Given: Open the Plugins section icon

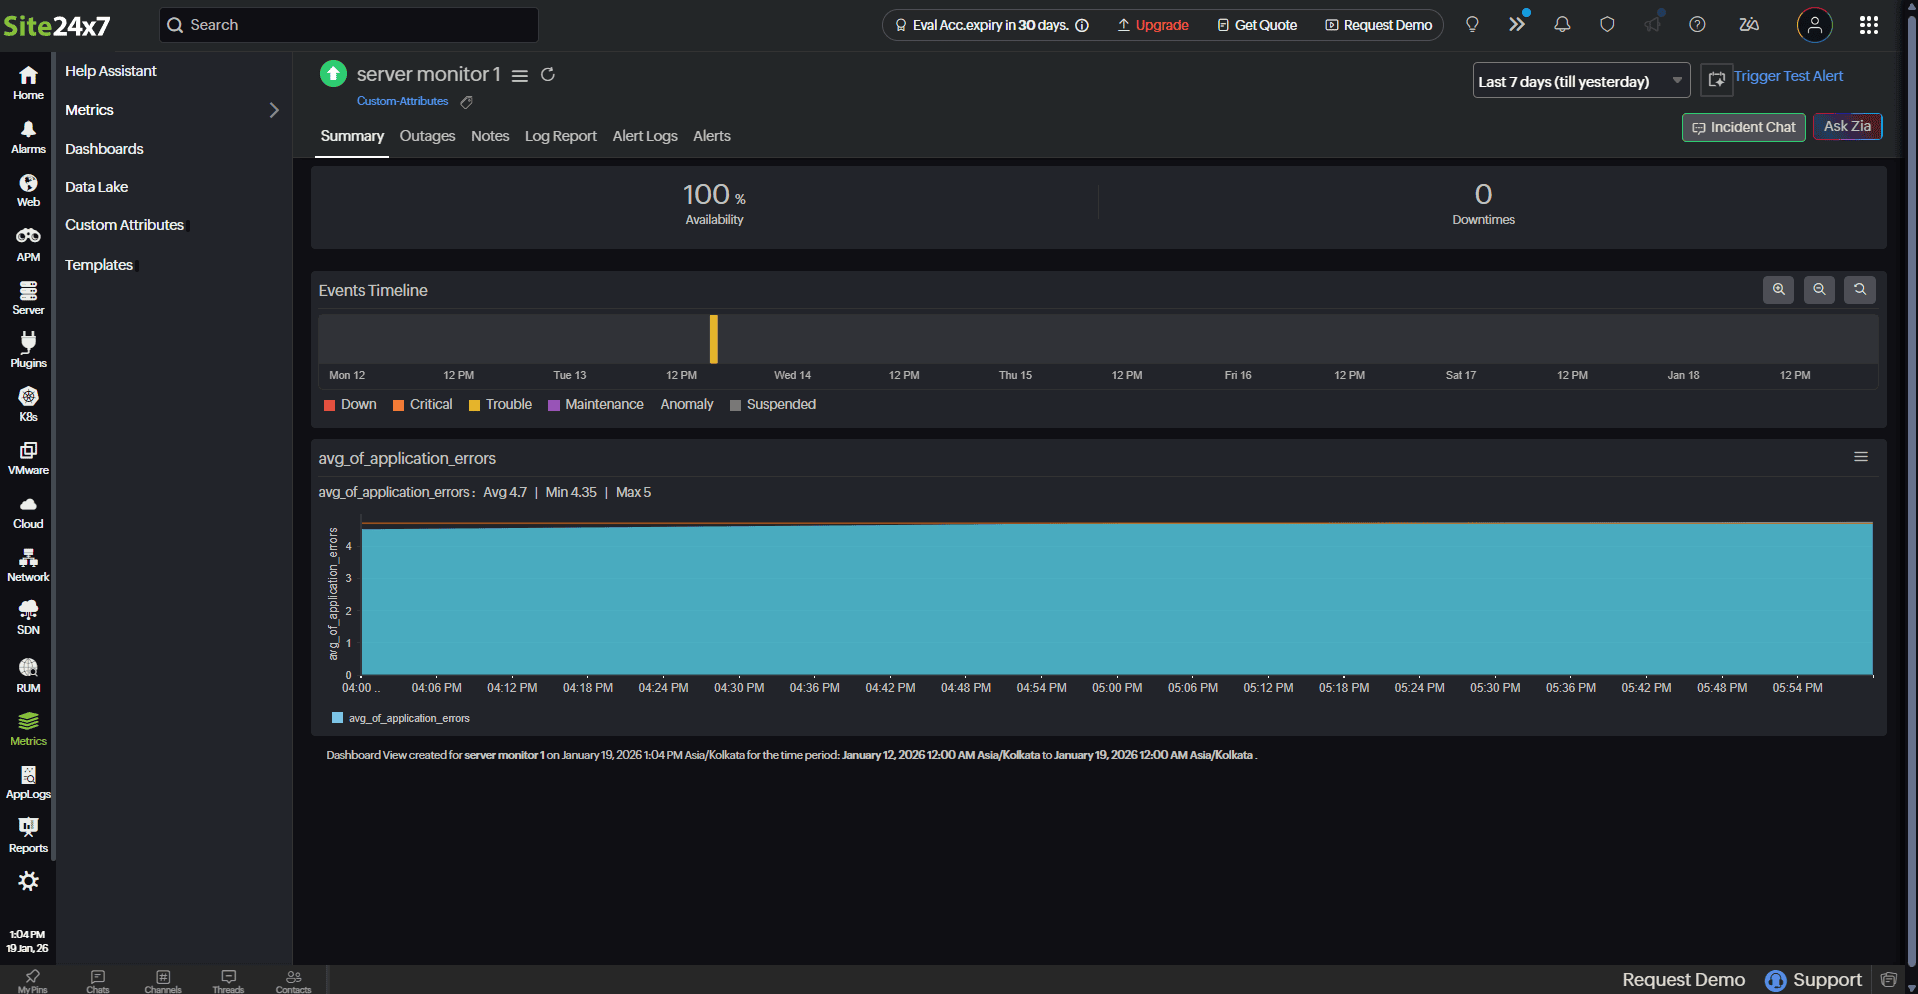Looking at the screenshot, I should pos(28,350).
